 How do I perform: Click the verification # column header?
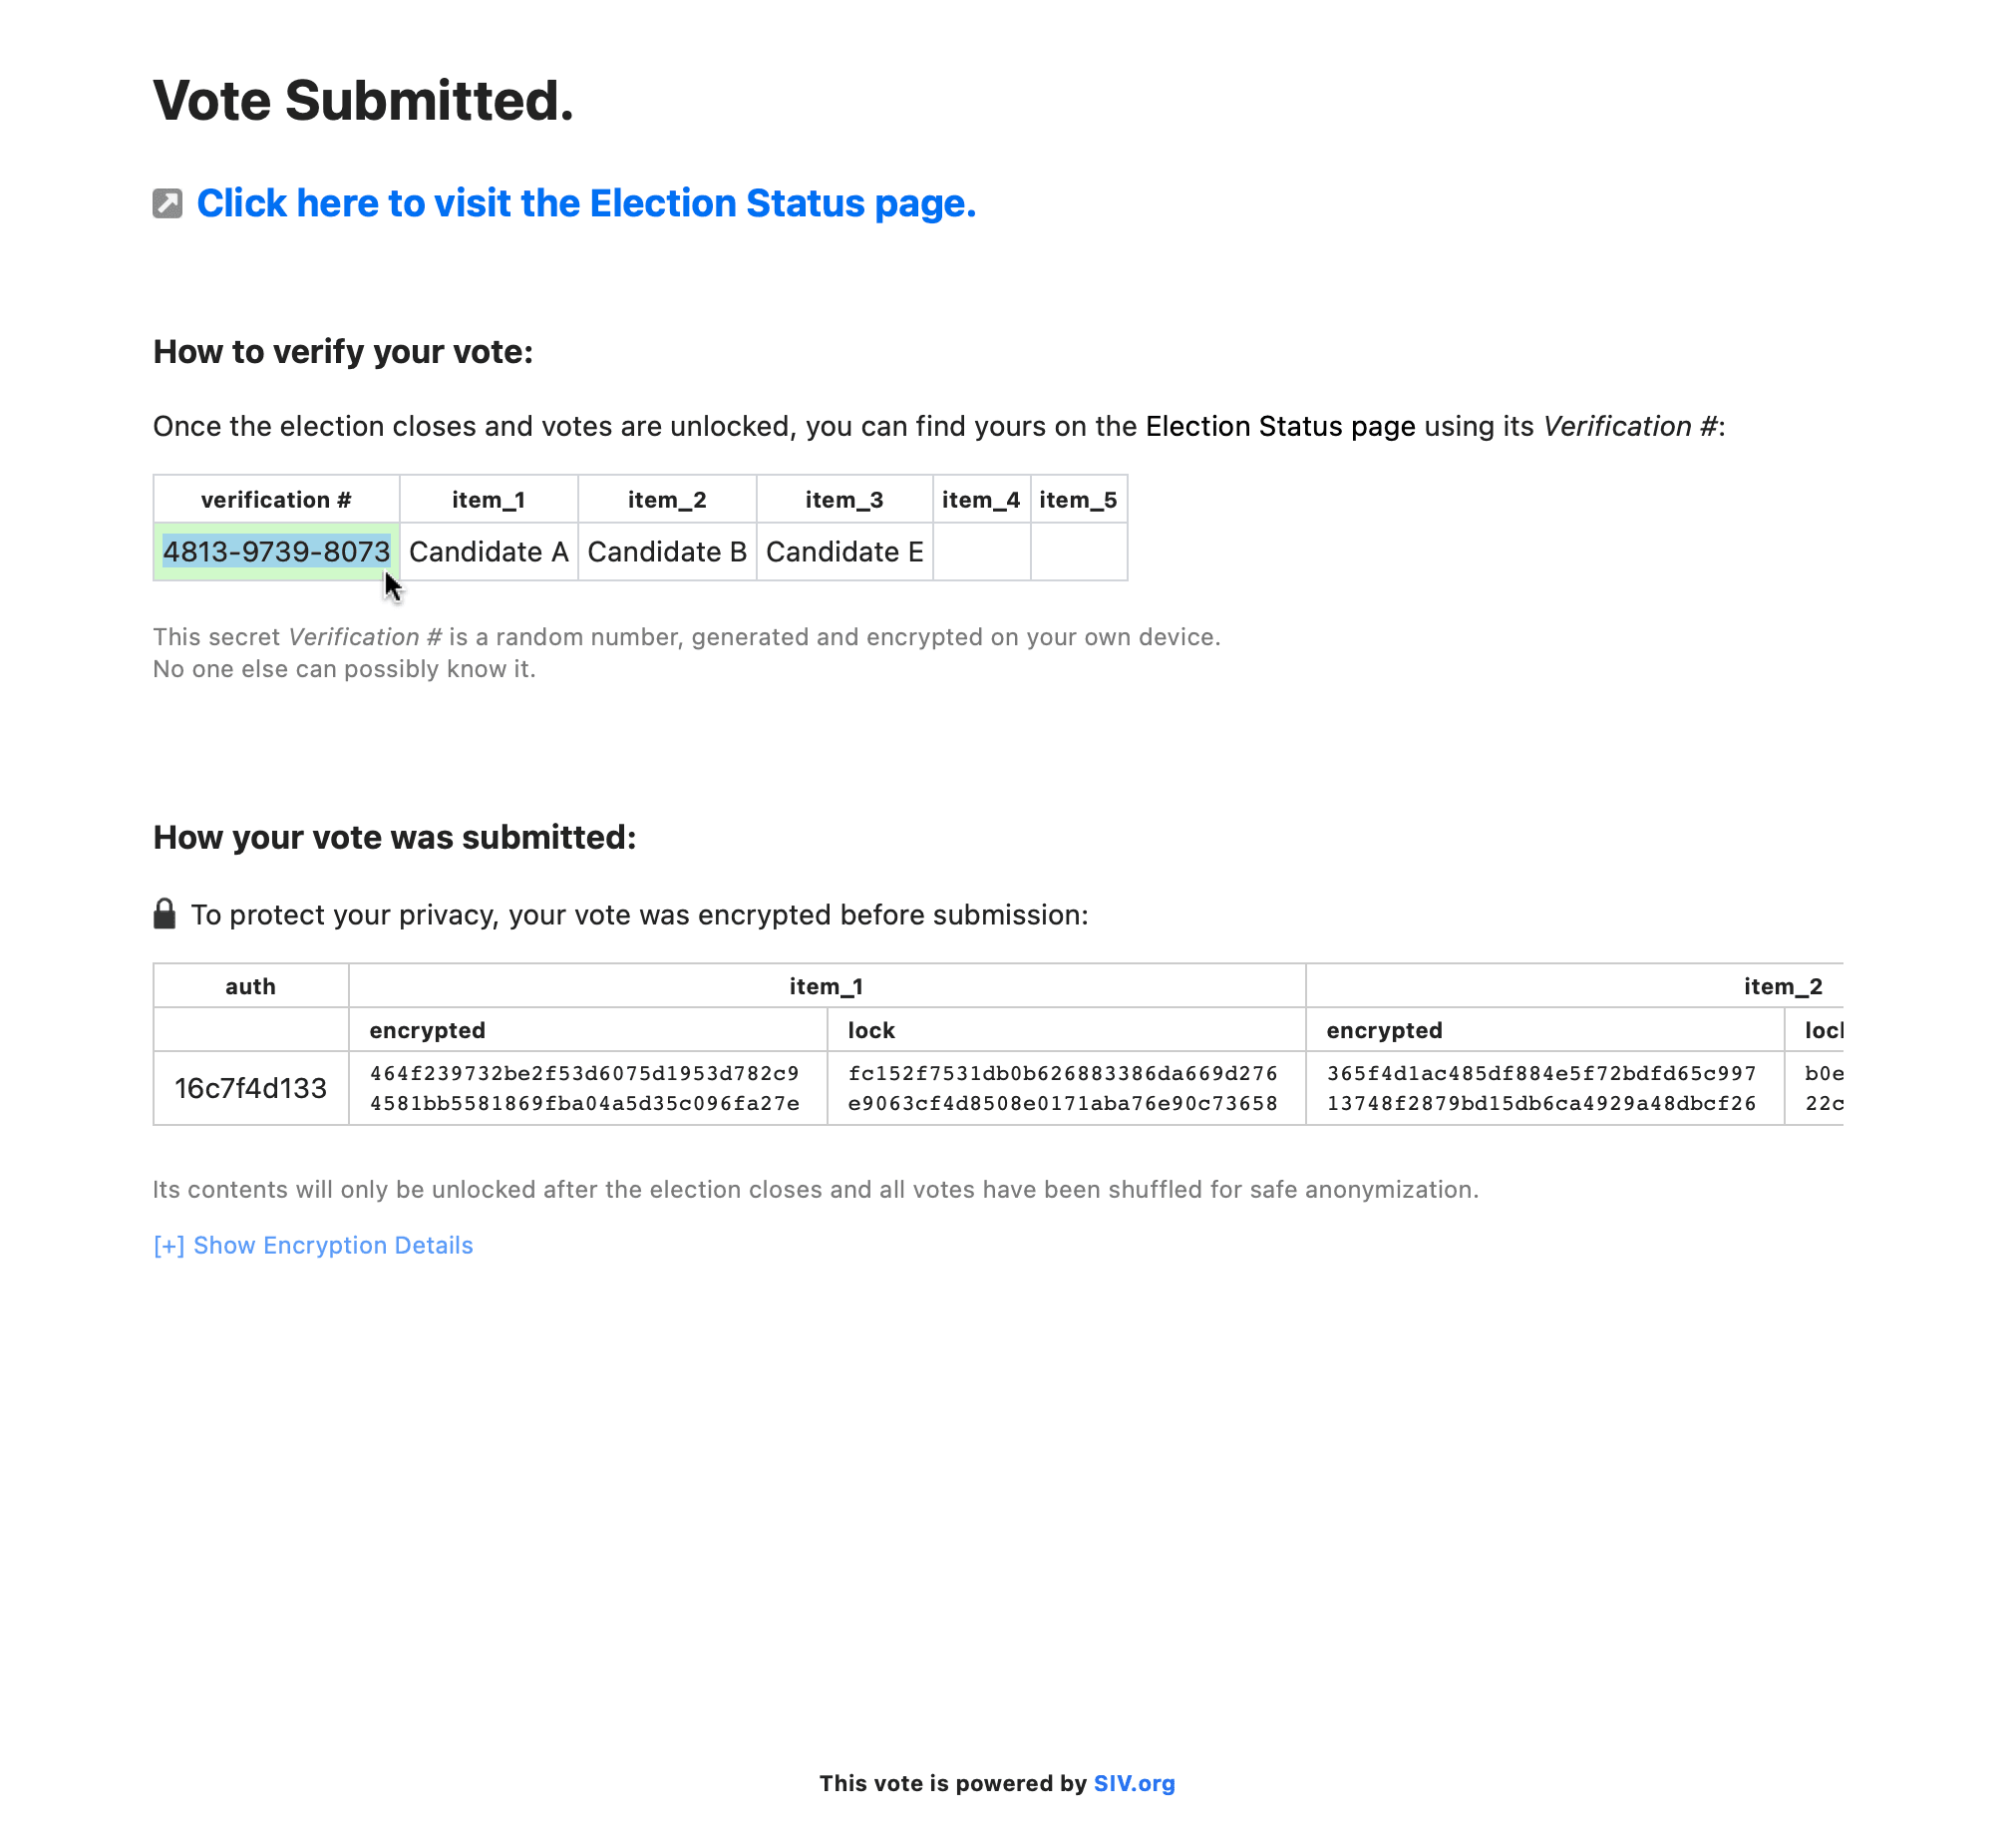[276, 499]
